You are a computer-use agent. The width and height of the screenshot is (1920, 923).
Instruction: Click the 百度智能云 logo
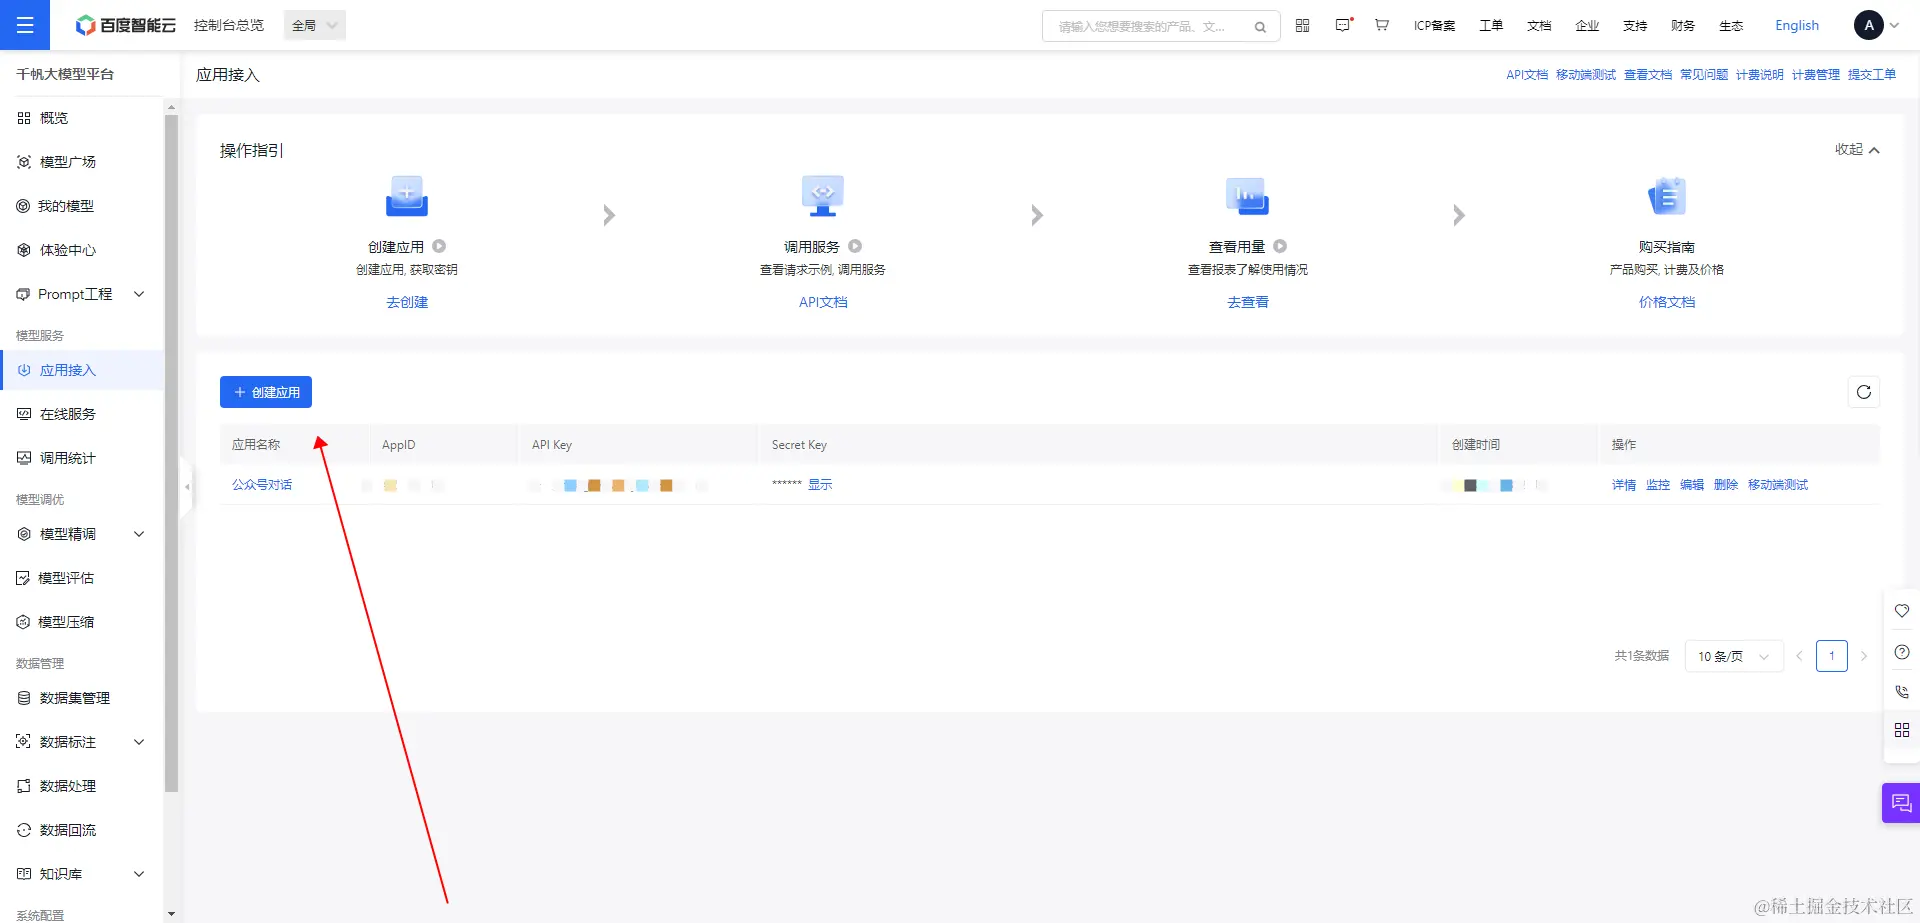tap(126, 25)
